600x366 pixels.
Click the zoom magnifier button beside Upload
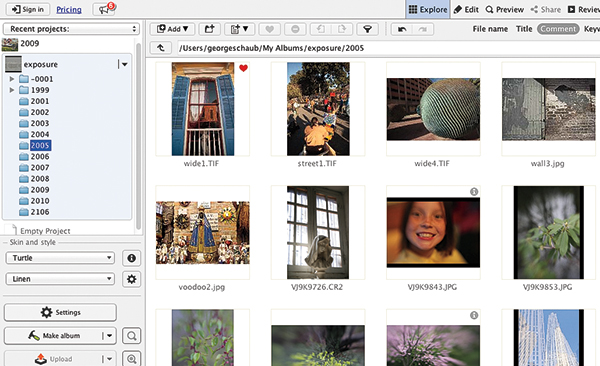132,359
